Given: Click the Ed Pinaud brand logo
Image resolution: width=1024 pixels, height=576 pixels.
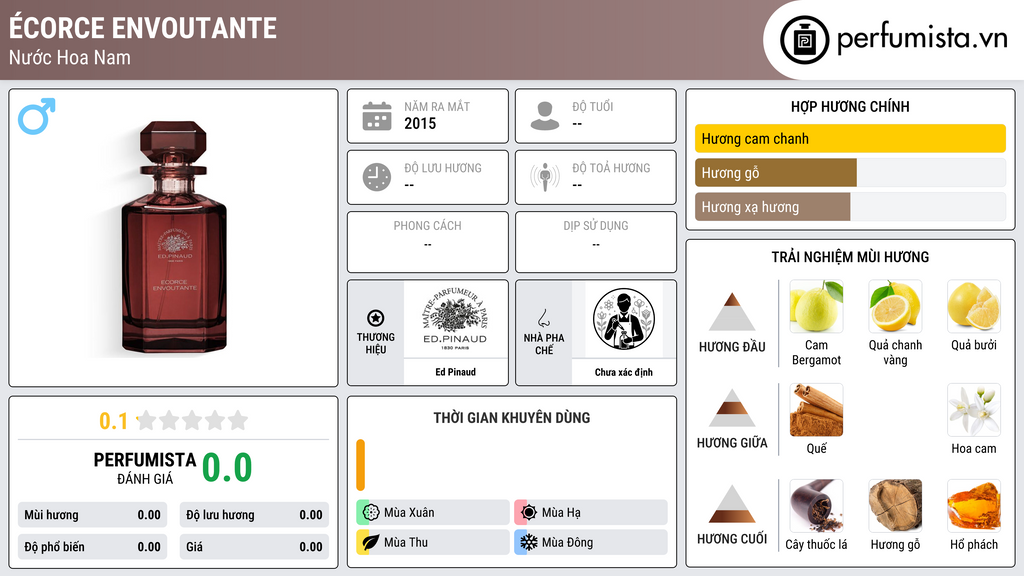Looking at the screenshot, I should tap(455, 319).
